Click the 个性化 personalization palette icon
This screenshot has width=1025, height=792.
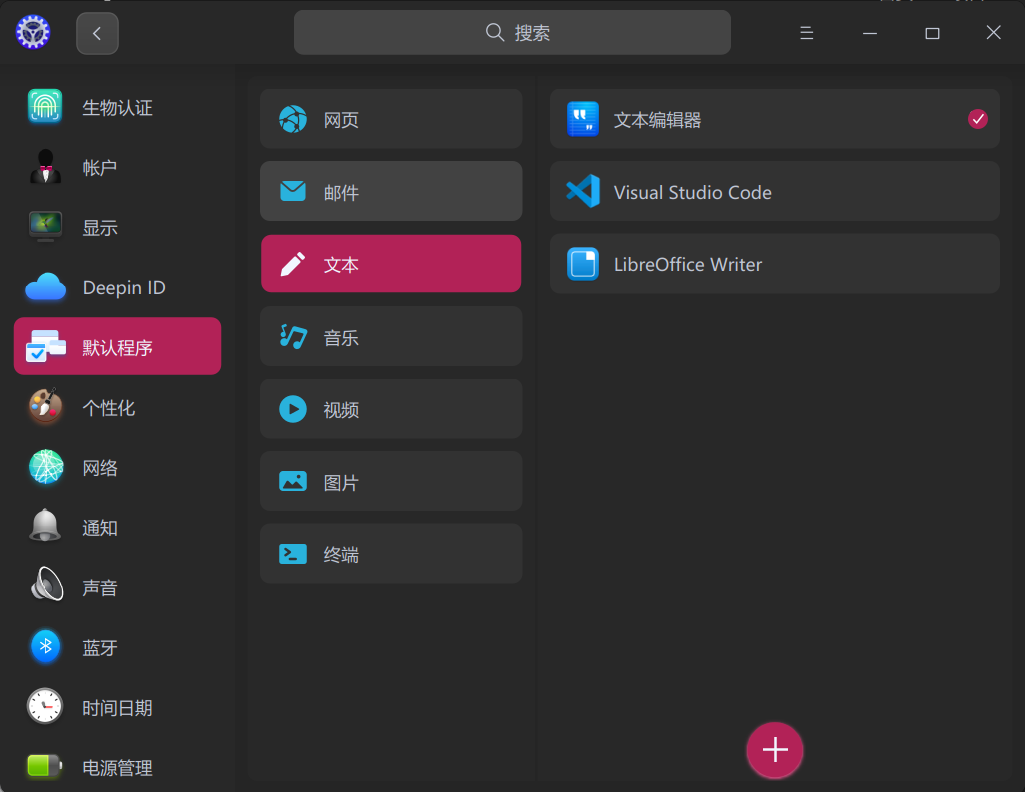coord(45,407)
